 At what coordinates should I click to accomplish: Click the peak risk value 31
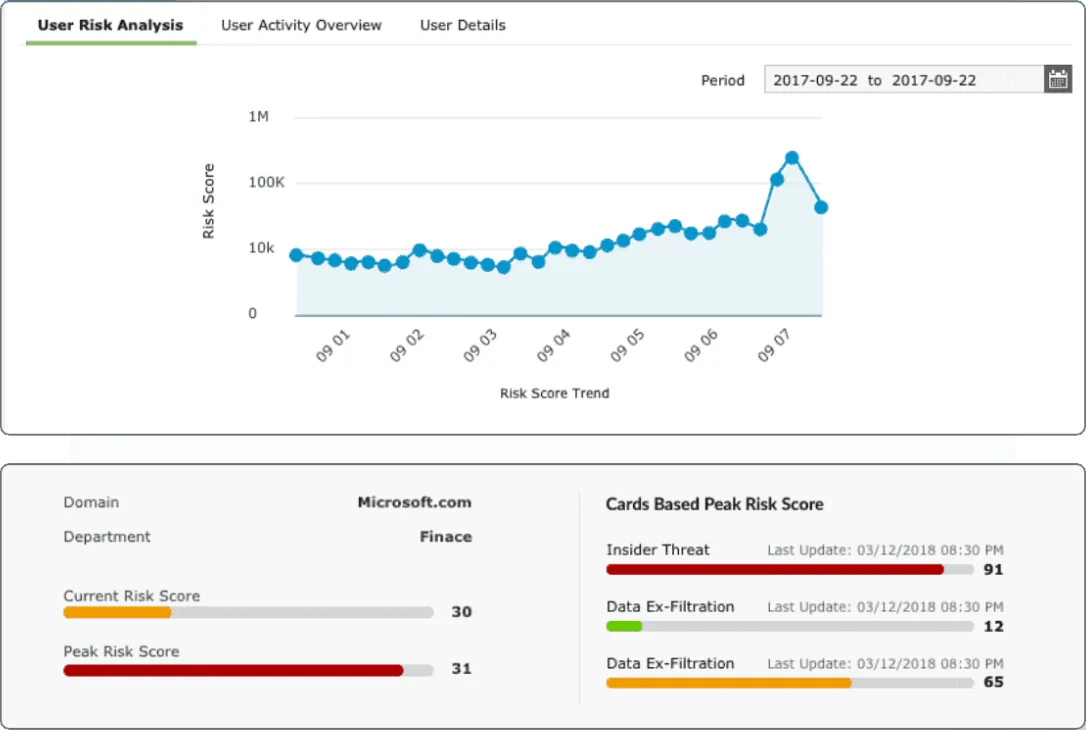tap(461, 669)
